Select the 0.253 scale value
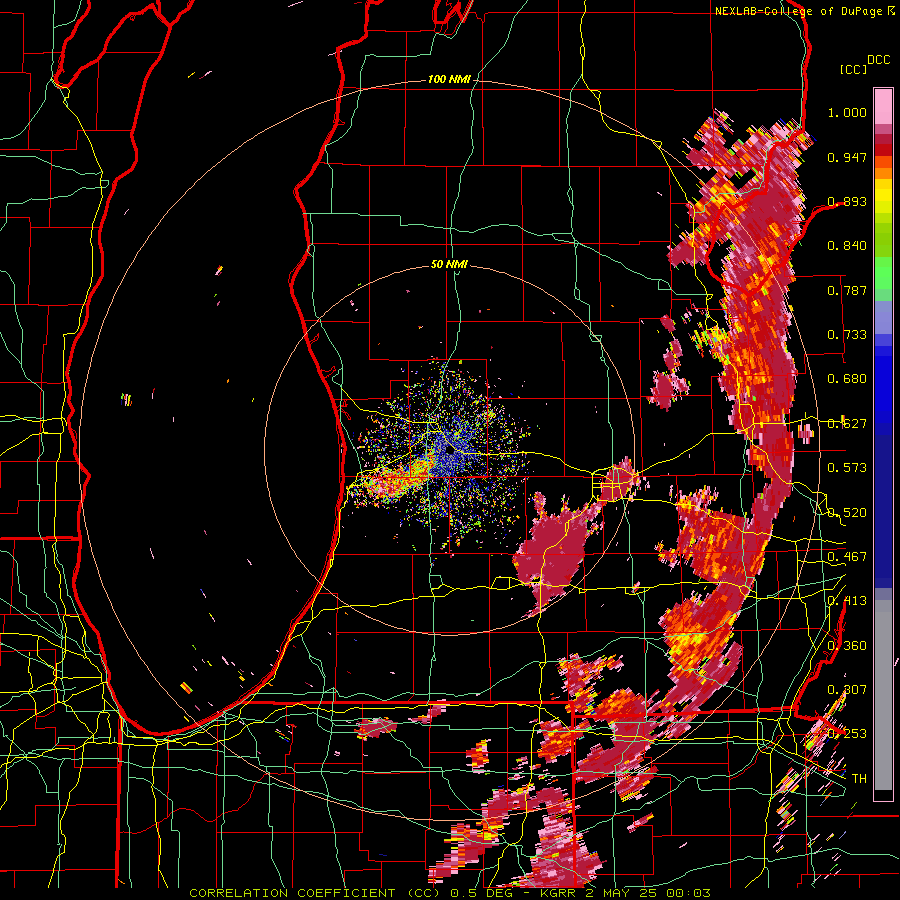The height and width of the screenshot is (900, 900). pyautogui.click(x=847, y=734)
